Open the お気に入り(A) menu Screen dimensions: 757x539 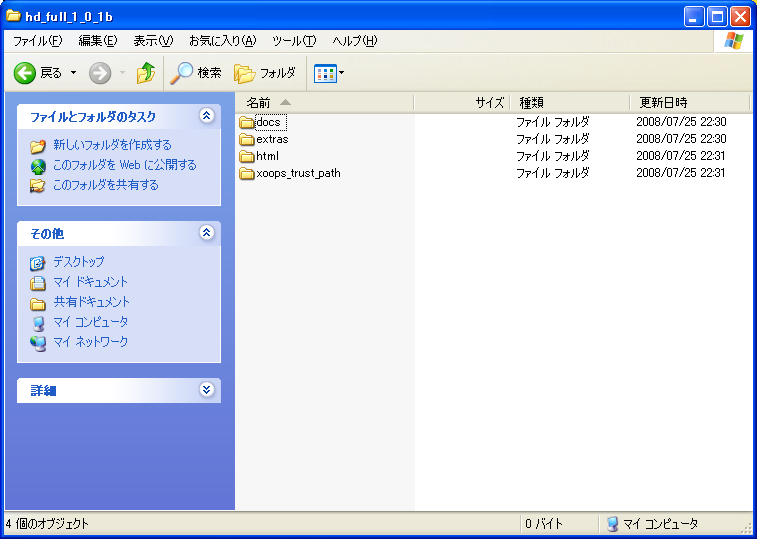[x=223, y=41]
